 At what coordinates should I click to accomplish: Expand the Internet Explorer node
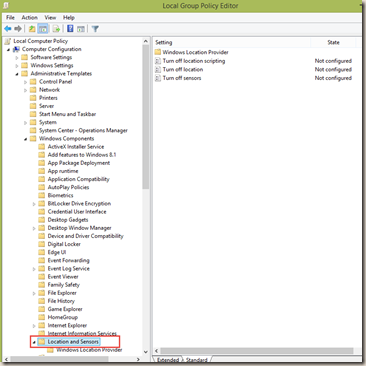[34, 326]
